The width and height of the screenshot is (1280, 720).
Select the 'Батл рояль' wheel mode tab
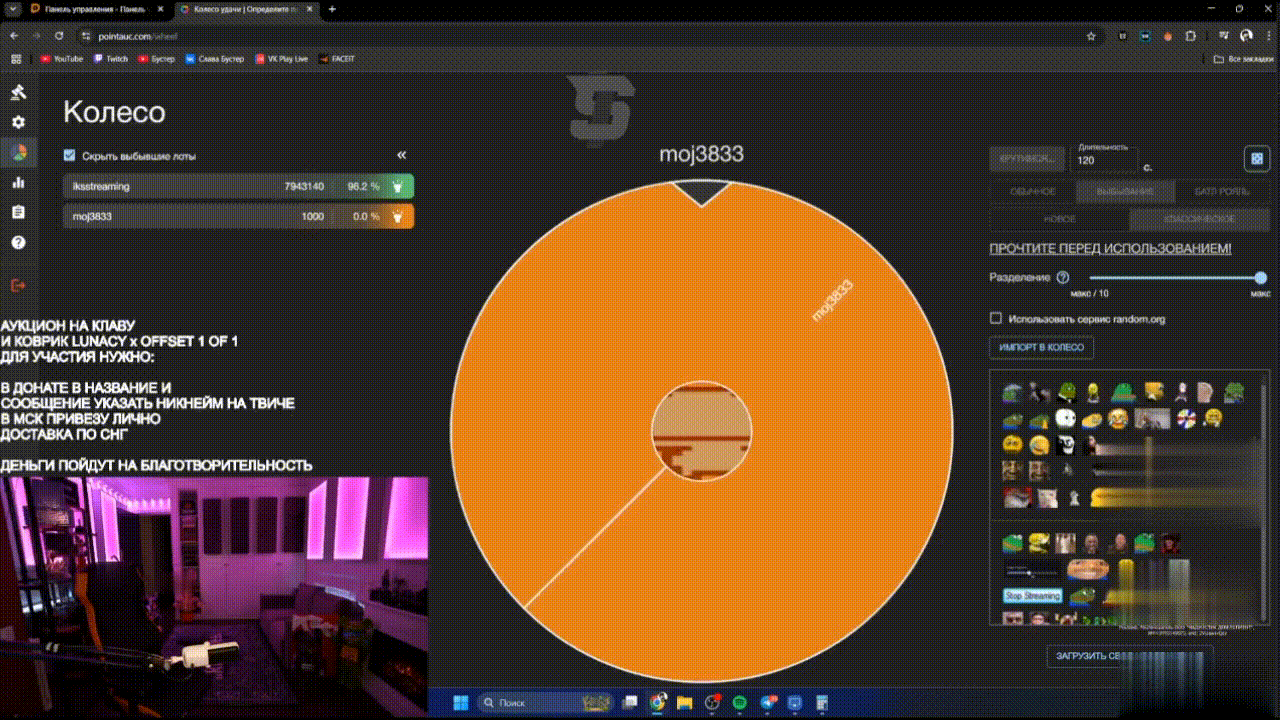tap(1221, 191)
